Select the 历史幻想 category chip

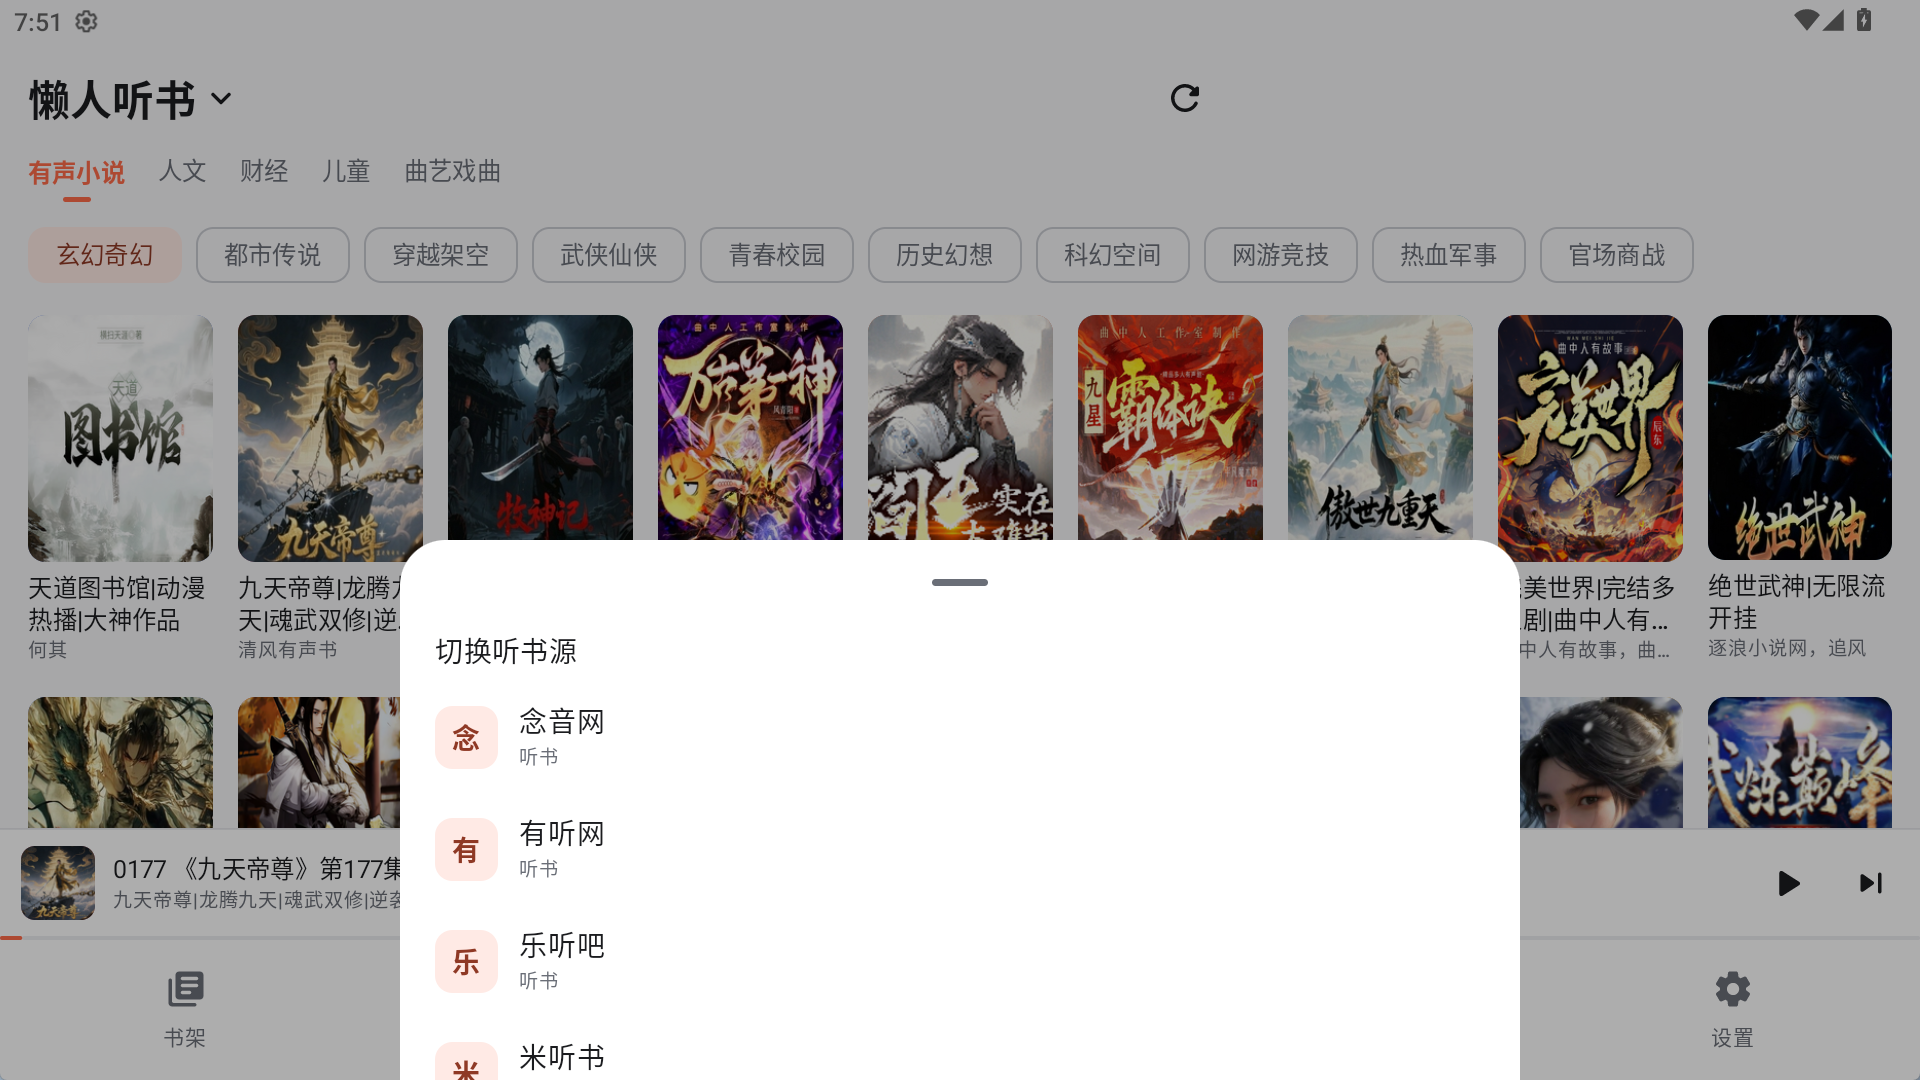pyautogui.click(x=945, y=255)
